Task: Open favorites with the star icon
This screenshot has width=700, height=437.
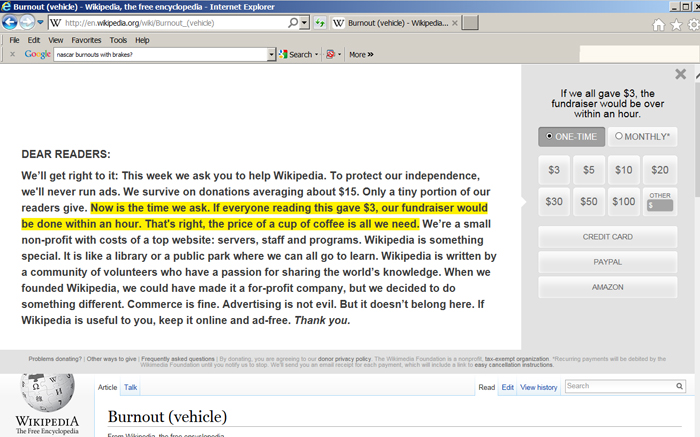Action: 676,25
